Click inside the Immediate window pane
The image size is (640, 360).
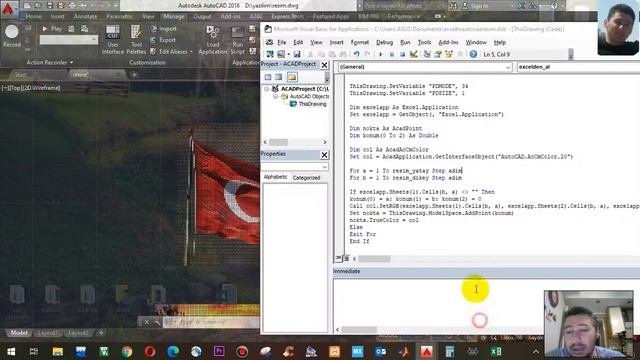click(439, 302)
